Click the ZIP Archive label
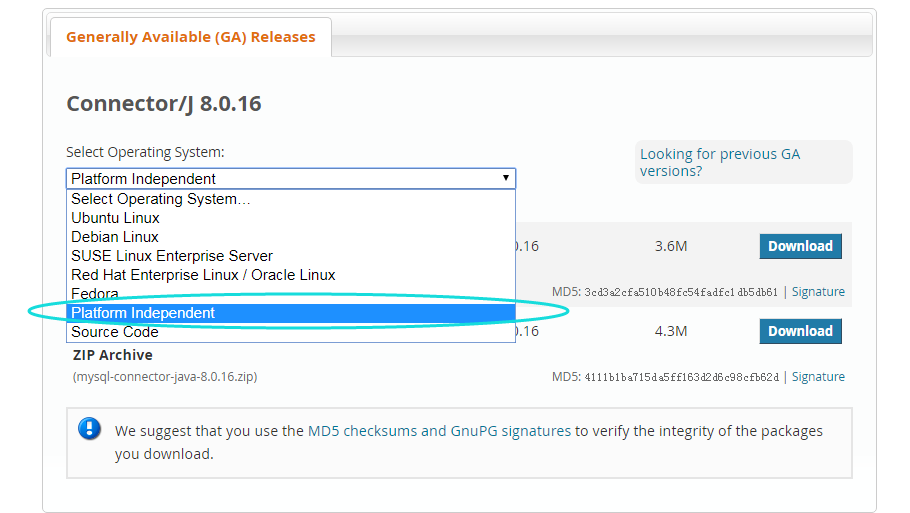Screen dimensions: 910x513 [113, 355]
